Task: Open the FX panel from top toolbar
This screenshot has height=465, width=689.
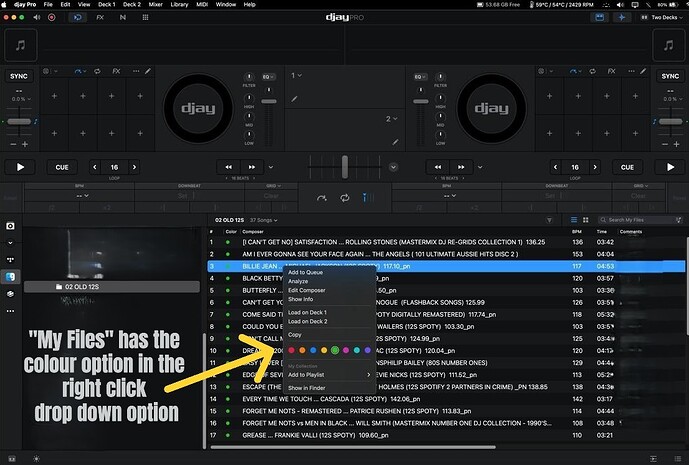Action: click(x=100, y=18)
